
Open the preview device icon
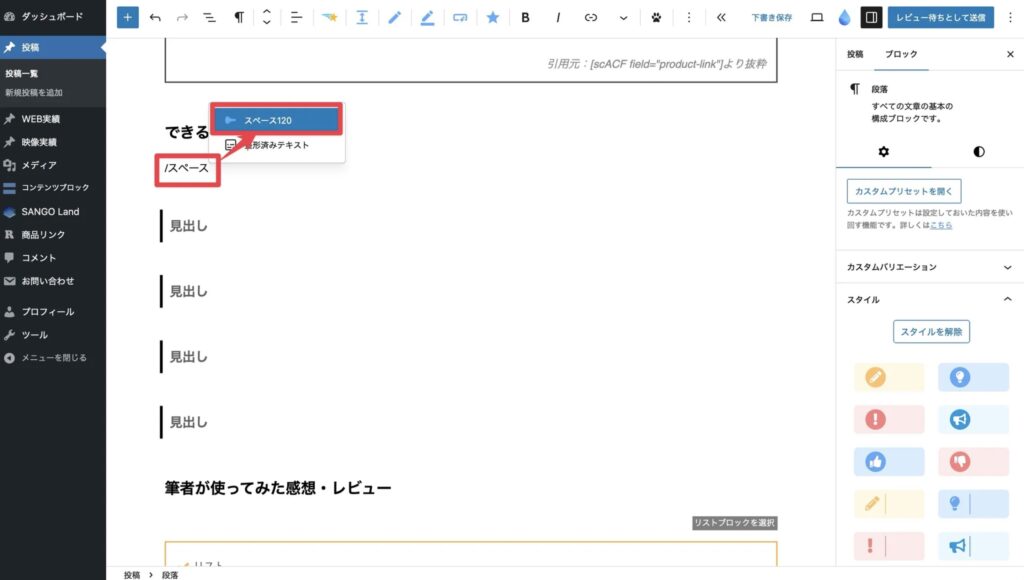816,17
